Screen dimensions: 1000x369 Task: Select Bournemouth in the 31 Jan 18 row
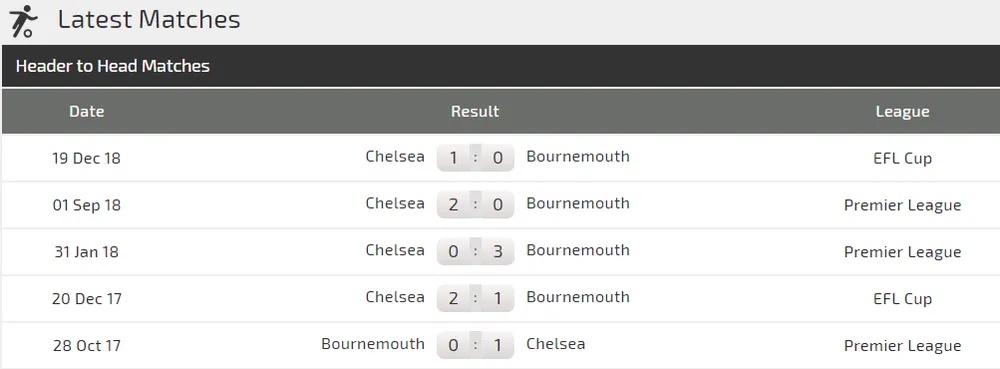[578, 250]
